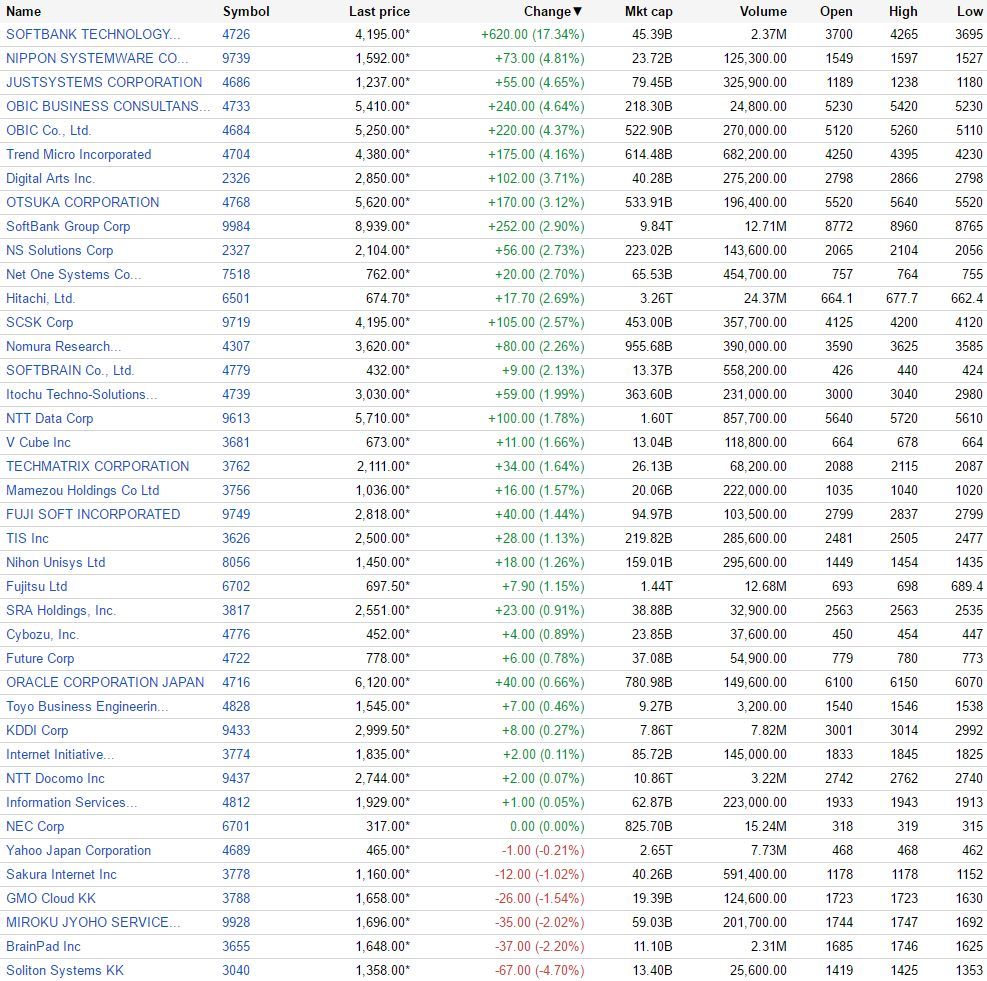Open Information Services link
The image size is (987, 981).
71,802
